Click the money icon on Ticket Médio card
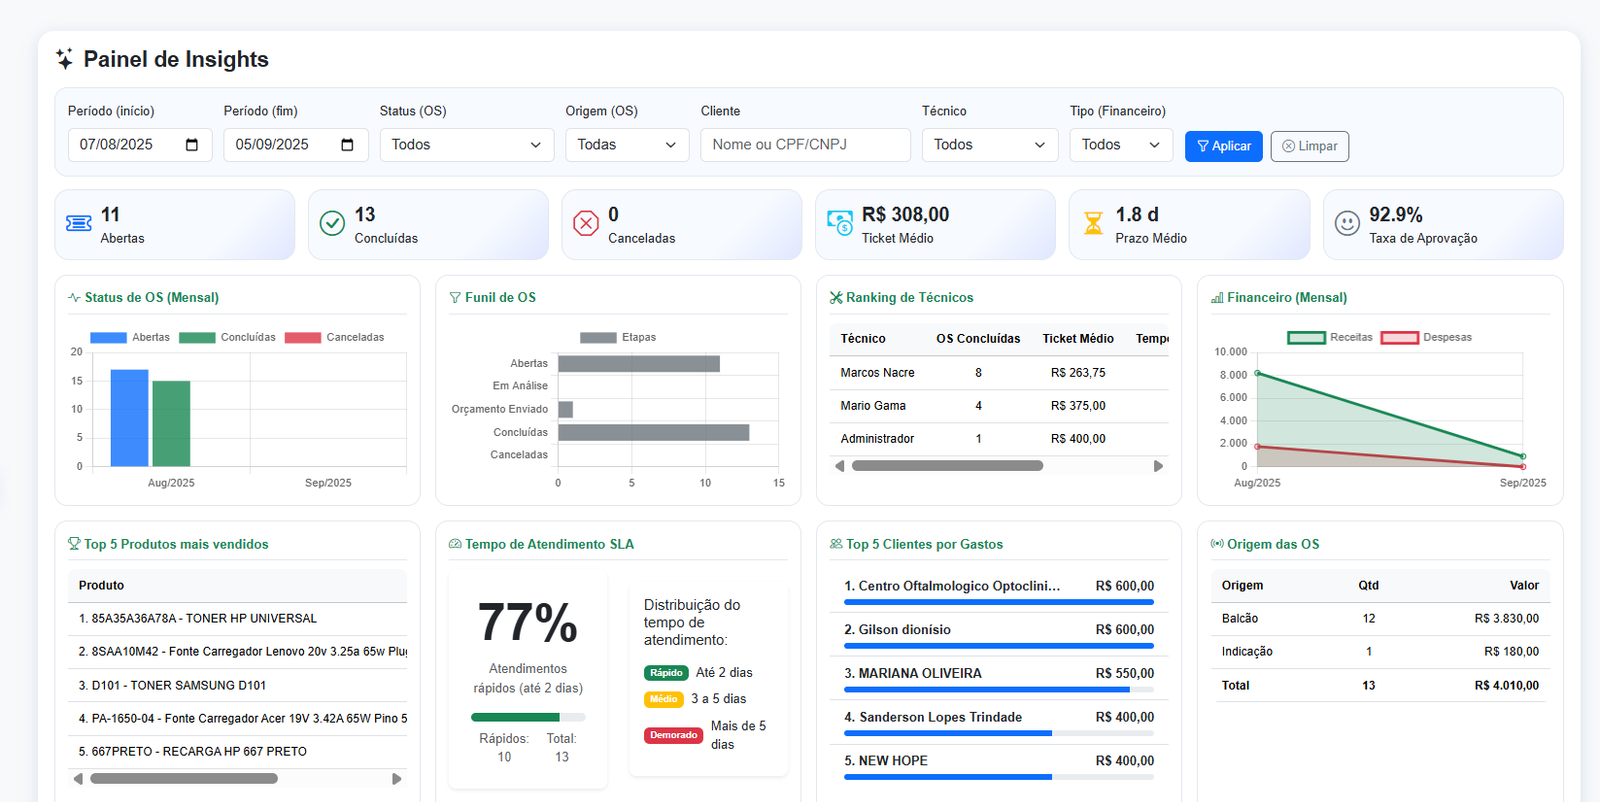The image size is (1600, 802). [x=840, y=223]
